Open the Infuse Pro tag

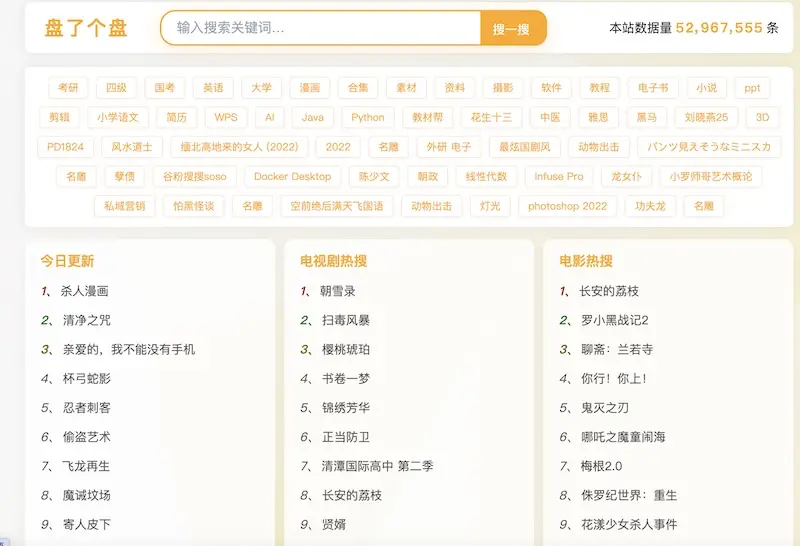(x=559, y=177)
